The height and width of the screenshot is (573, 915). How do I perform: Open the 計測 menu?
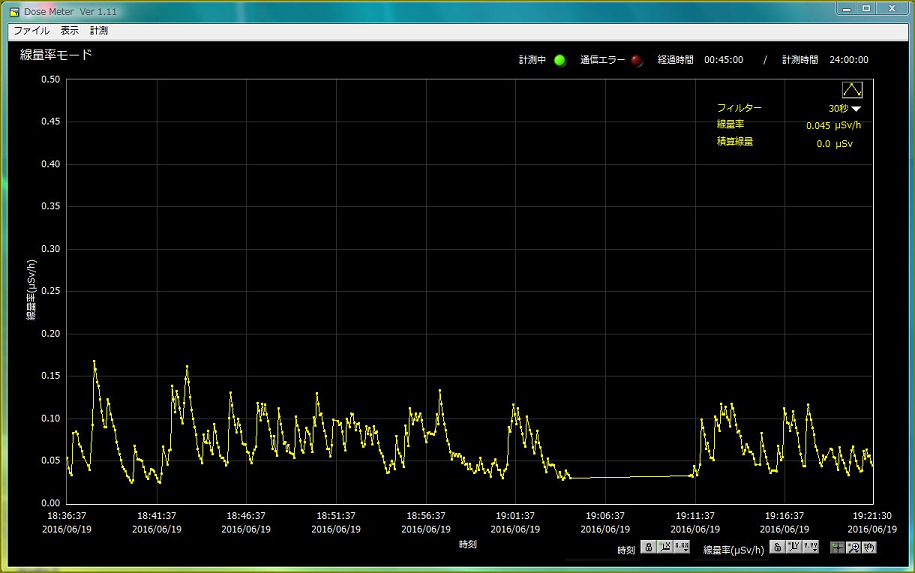(x=99, y=31)
